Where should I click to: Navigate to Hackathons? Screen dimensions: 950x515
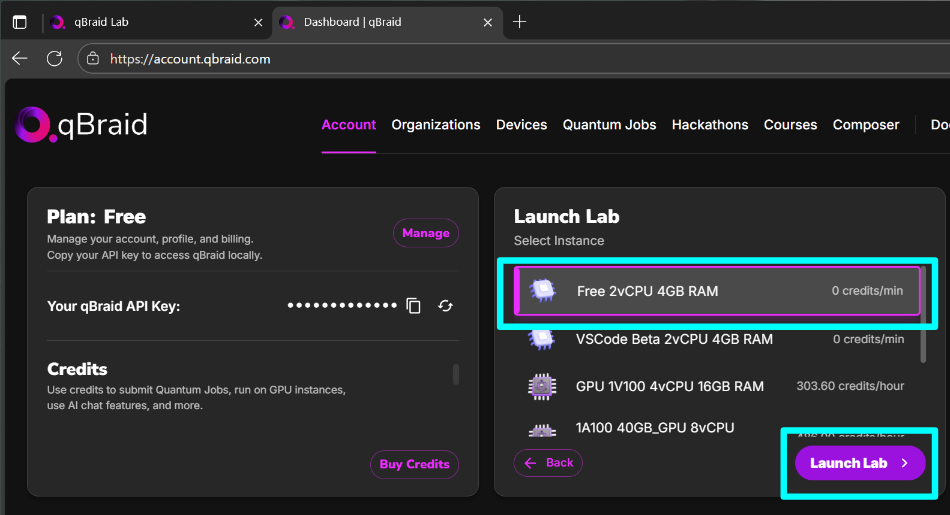[x=709, y=125]
